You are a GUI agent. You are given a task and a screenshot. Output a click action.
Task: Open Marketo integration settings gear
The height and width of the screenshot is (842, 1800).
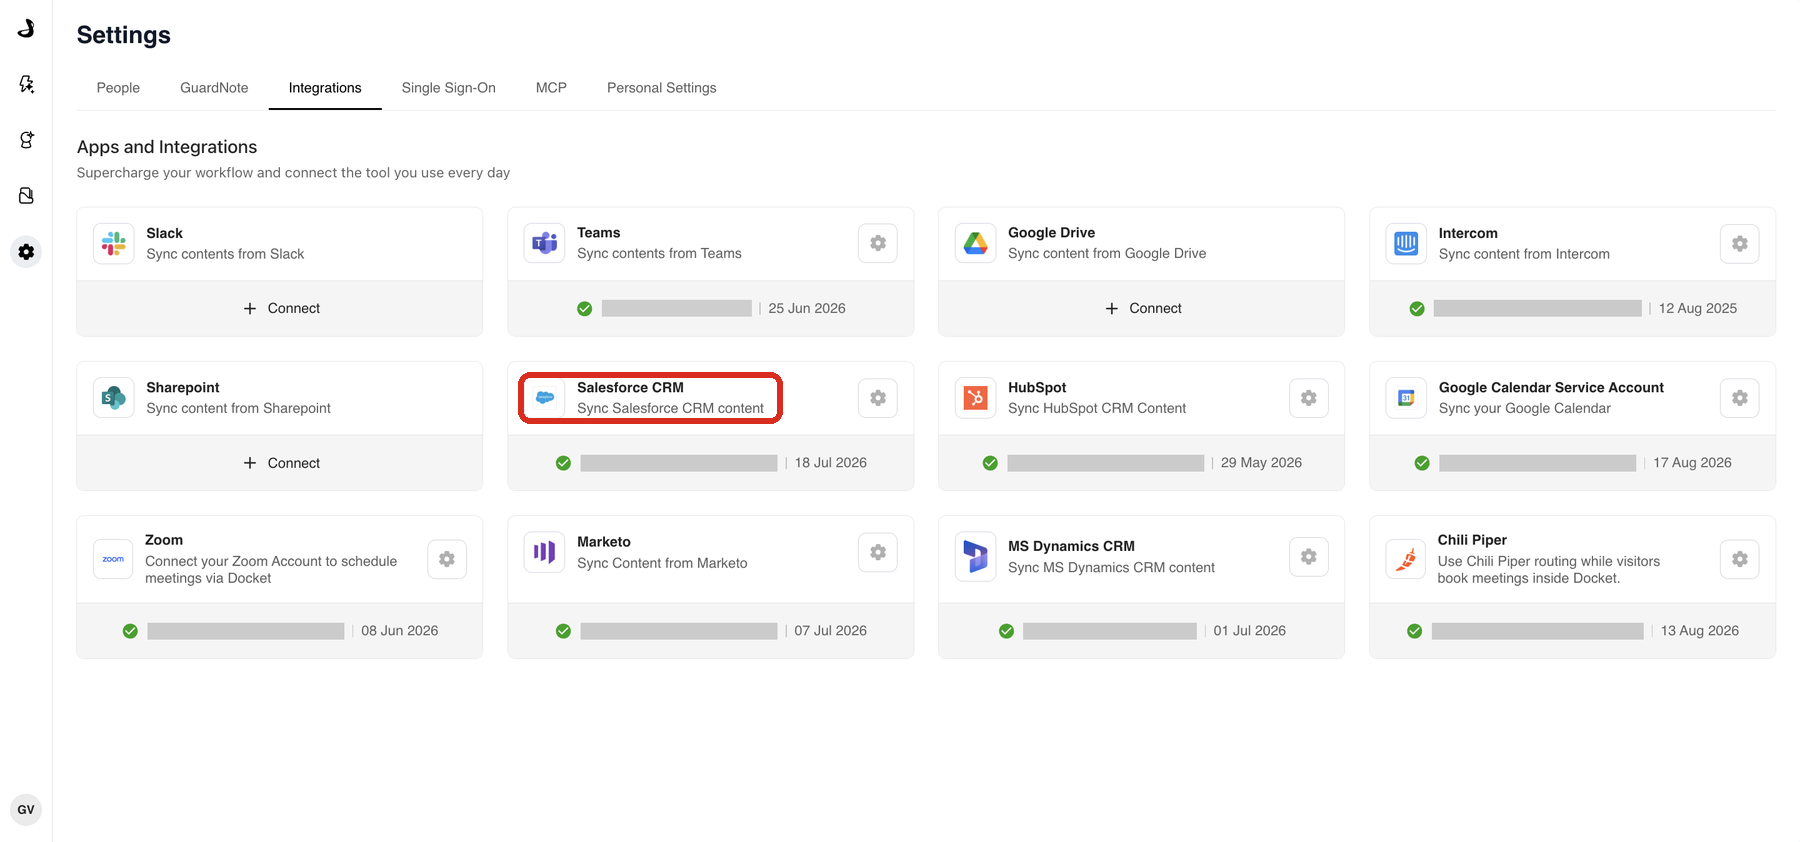[878, 552]
